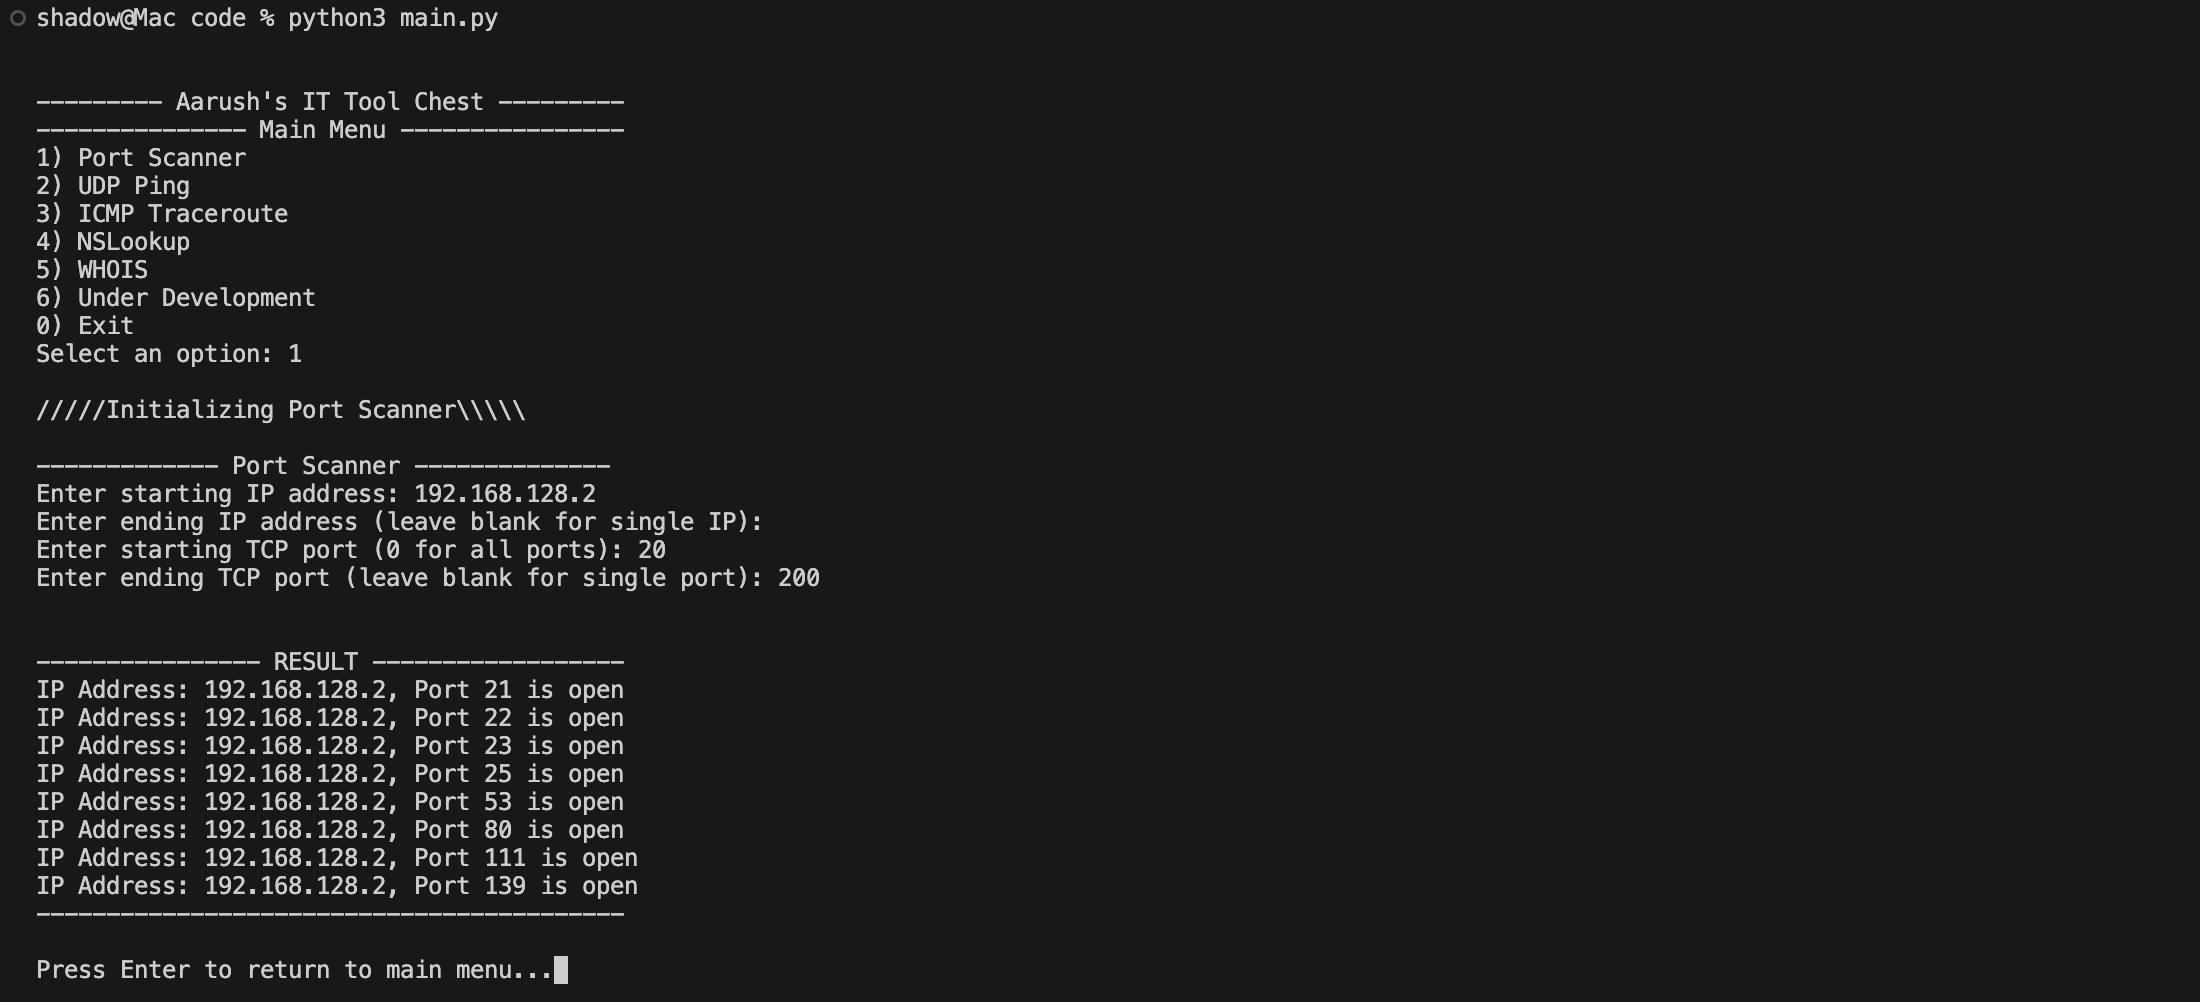
Task: Click the ending TCP port value 200
Action: [x=799, y=578]
